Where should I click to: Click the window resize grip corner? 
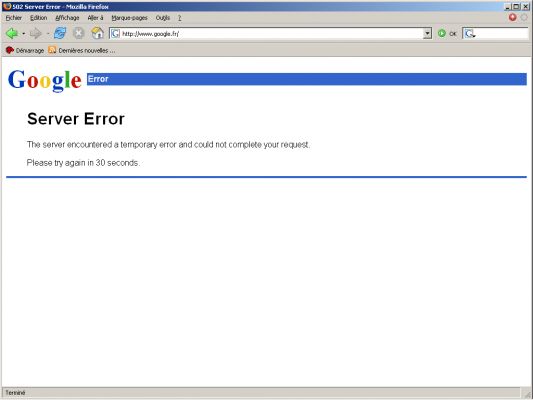[x=527, y=394]
